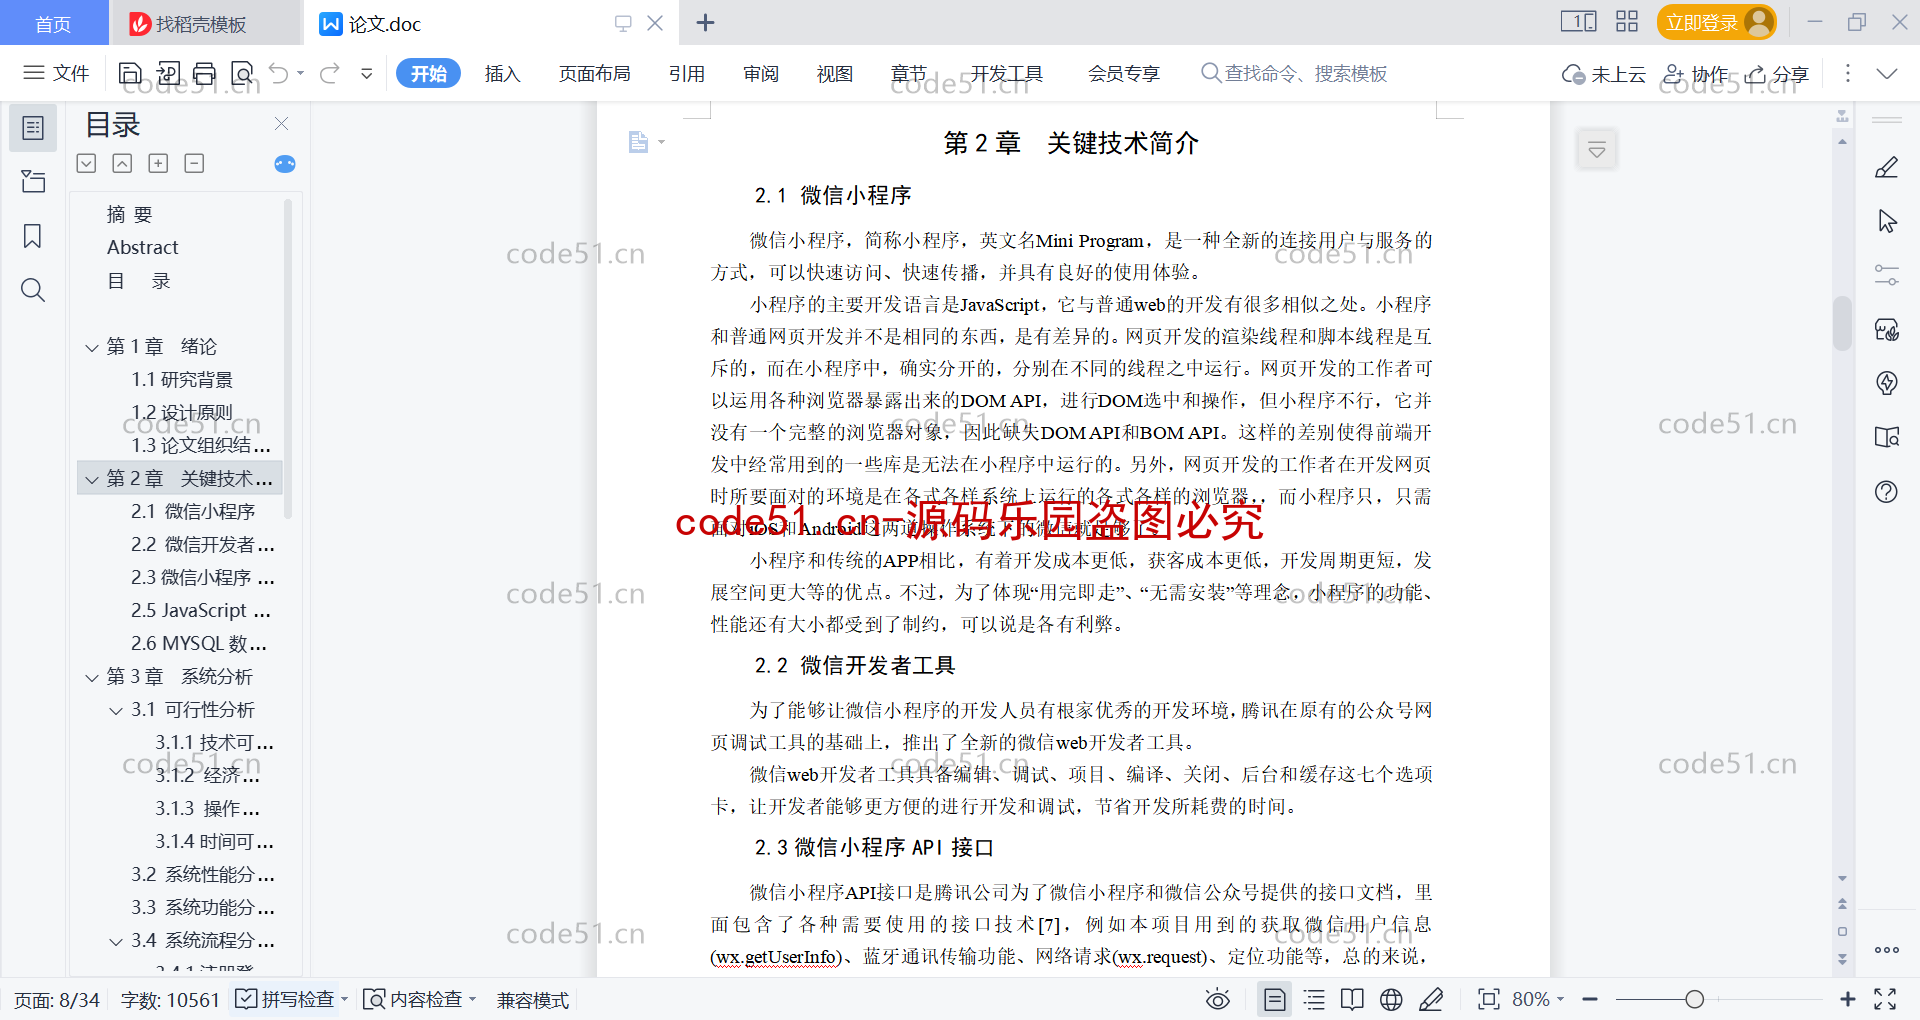The image size is (1920, 1020).
Task: Click the search command field
Action: (1294, 73)
